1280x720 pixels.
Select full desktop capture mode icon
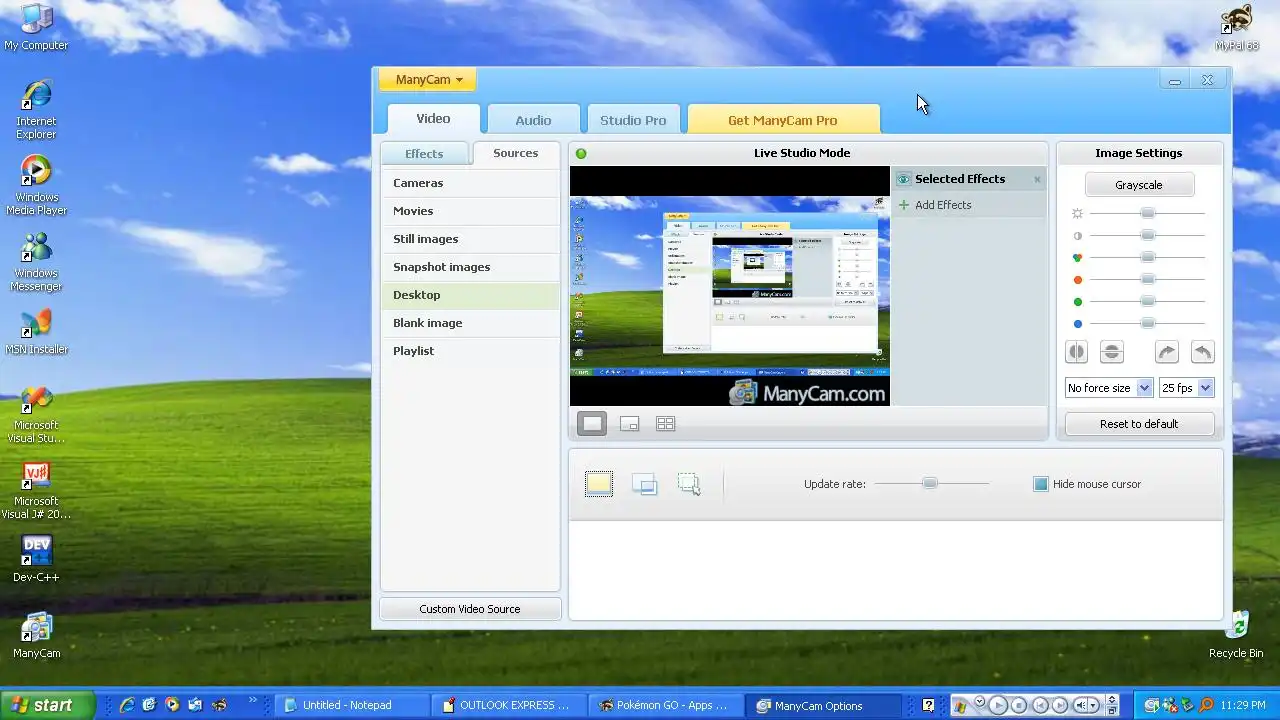[599, 484]
